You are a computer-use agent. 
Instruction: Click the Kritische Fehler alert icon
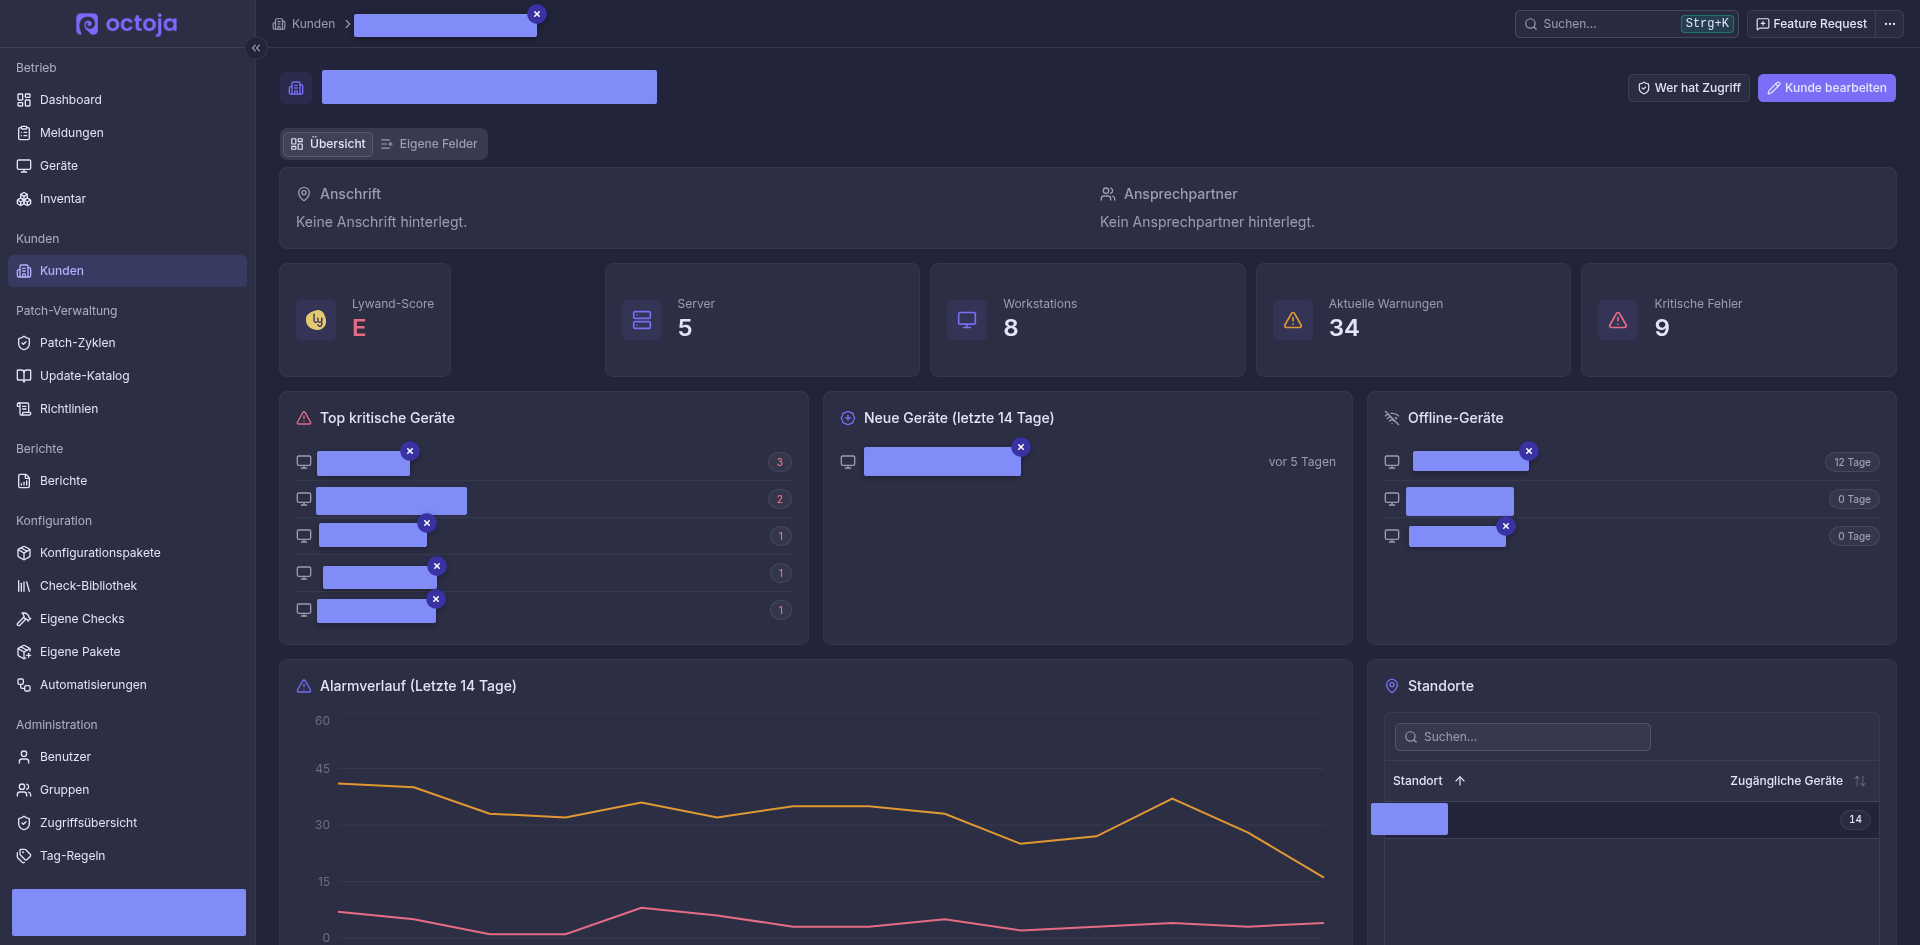coord(1618,320)
